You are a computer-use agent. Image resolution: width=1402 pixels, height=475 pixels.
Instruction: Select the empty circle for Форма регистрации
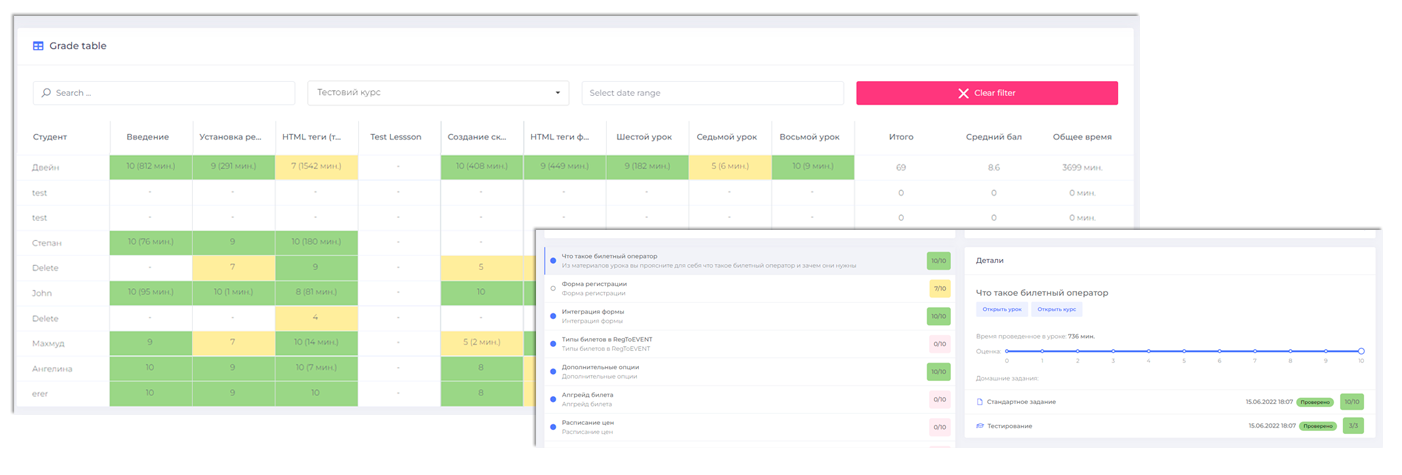pyautogui.click(x=552, y=288)
